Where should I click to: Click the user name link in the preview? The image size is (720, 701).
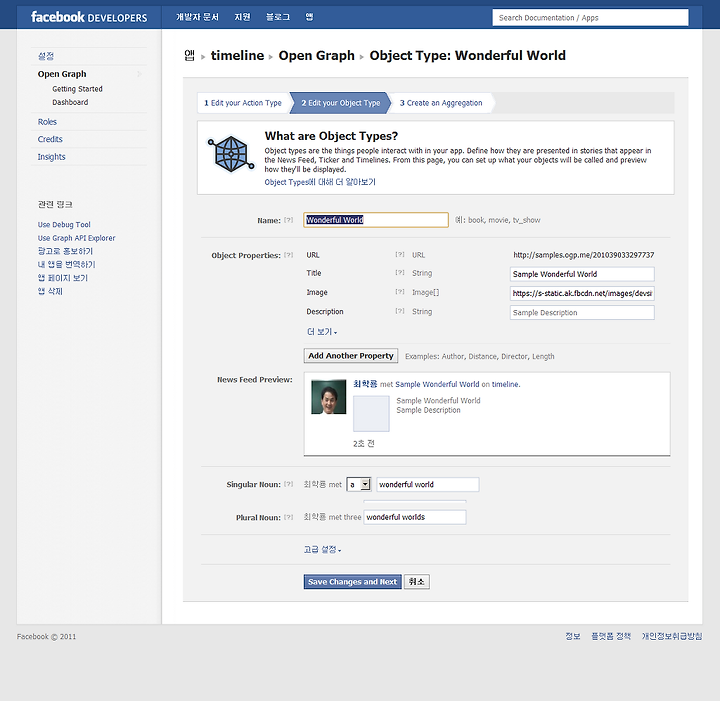[365, 384]
